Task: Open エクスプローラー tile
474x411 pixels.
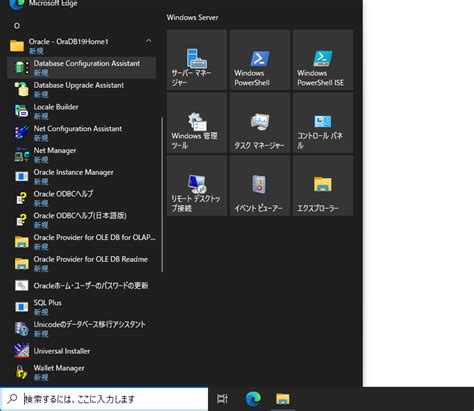Action: [x=323, y=186]
